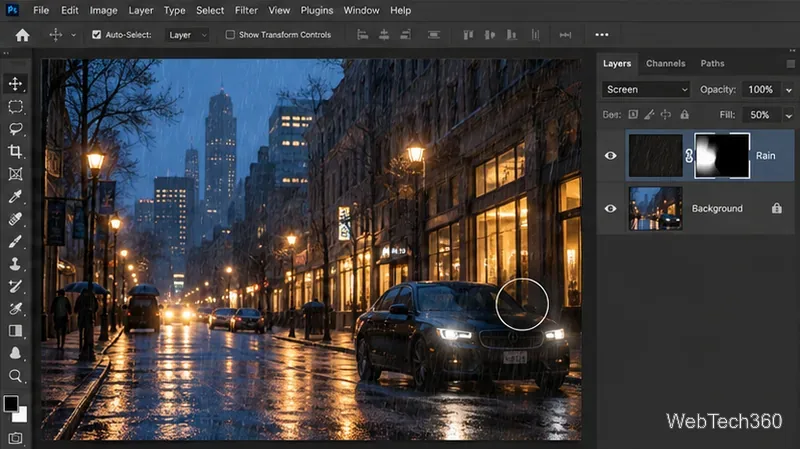Open the Image menu
Screen dimensions: 800x449
coord(104,10)
